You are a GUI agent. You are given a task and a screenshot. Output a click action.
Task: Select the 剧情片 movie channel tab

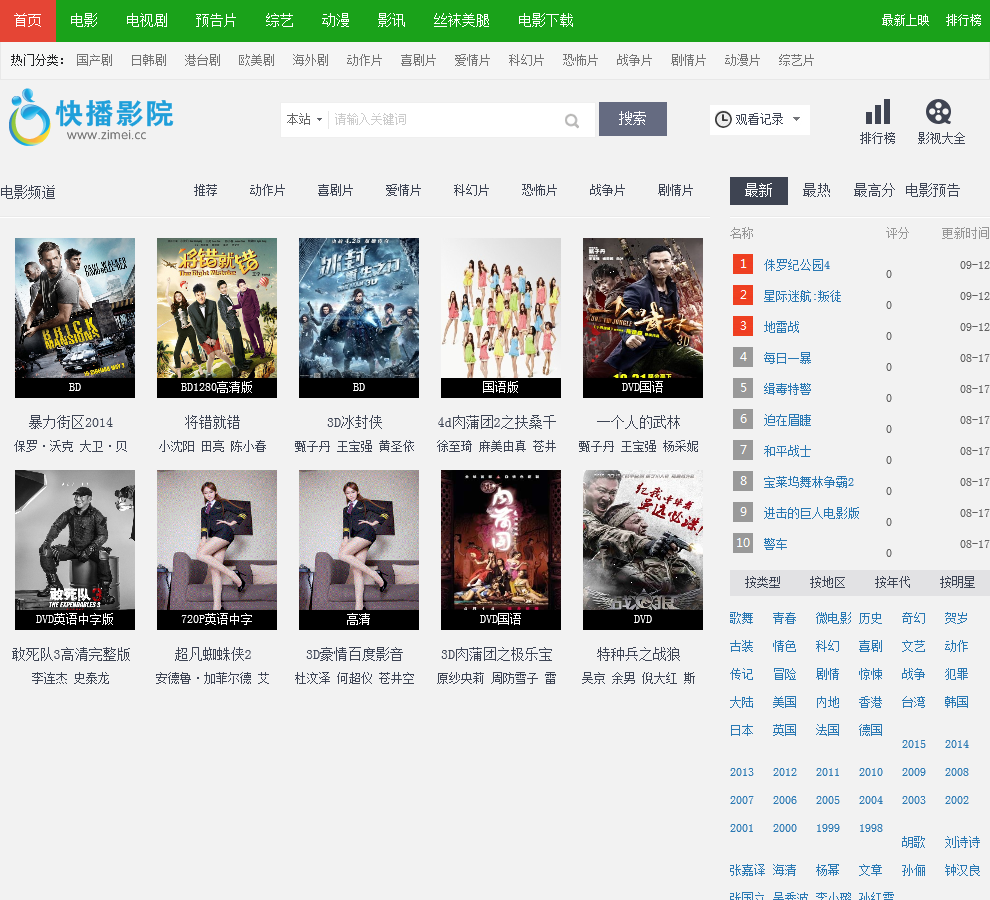pyautogui.click(x=676, y=191)
